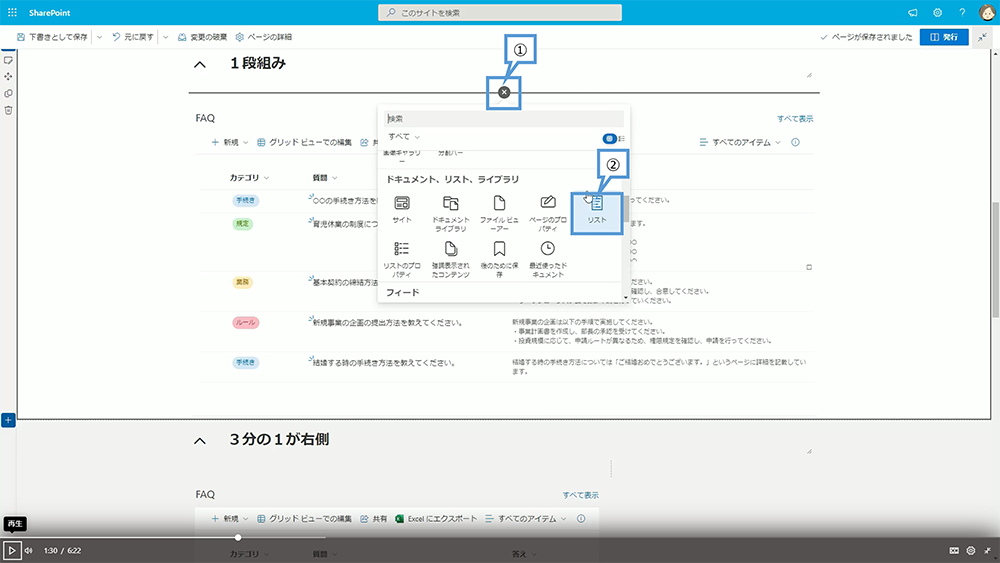Click the blue plus add section button
Screen dimensions: 1000x563
8,420
